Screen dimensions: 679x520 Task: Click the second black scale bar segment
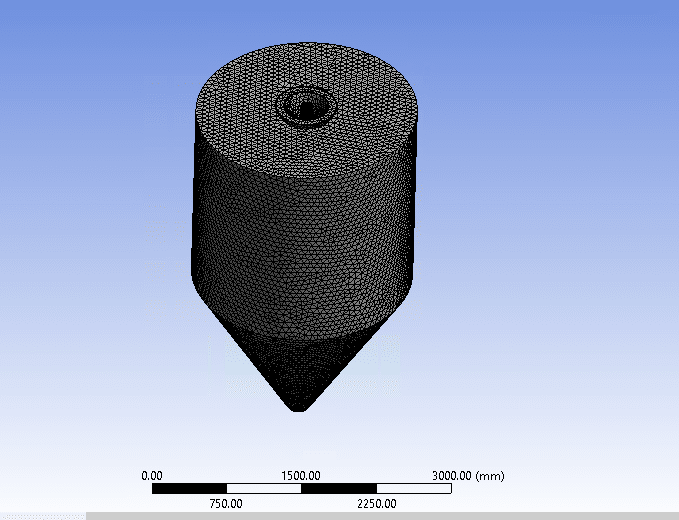[x=338, y=489]
